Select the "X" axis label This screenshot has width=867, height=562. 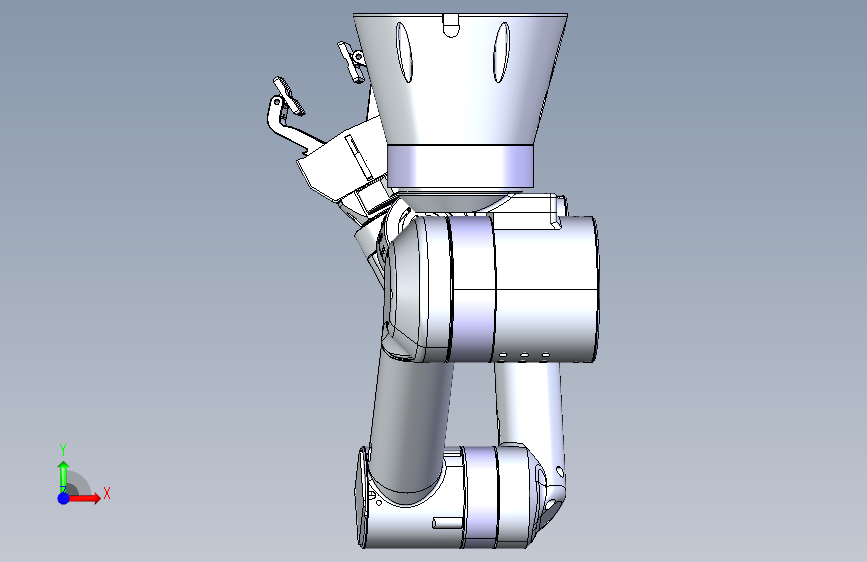coord(107,493)
